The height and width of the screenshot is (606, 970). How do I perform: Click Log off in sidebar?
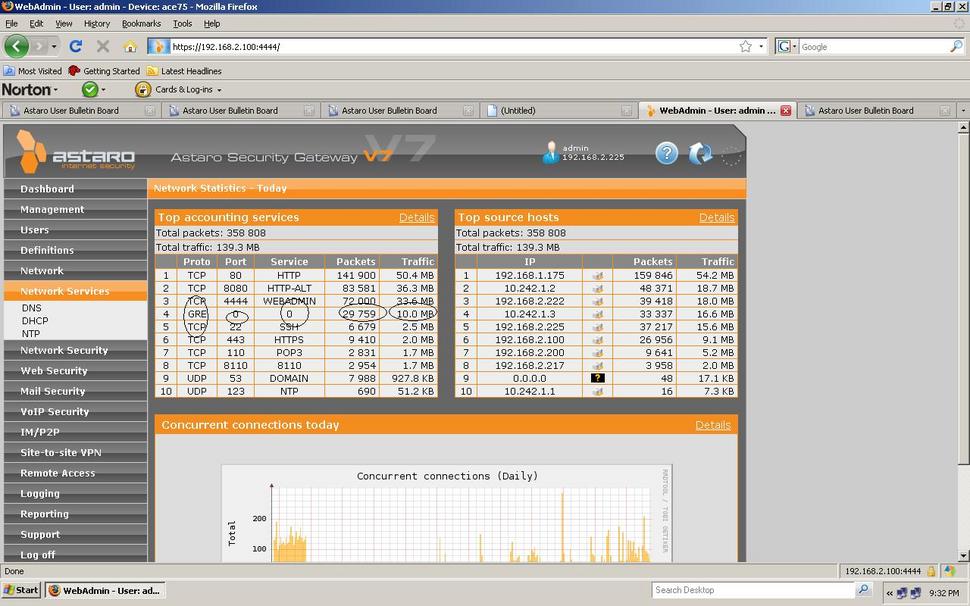coord(75,554)
